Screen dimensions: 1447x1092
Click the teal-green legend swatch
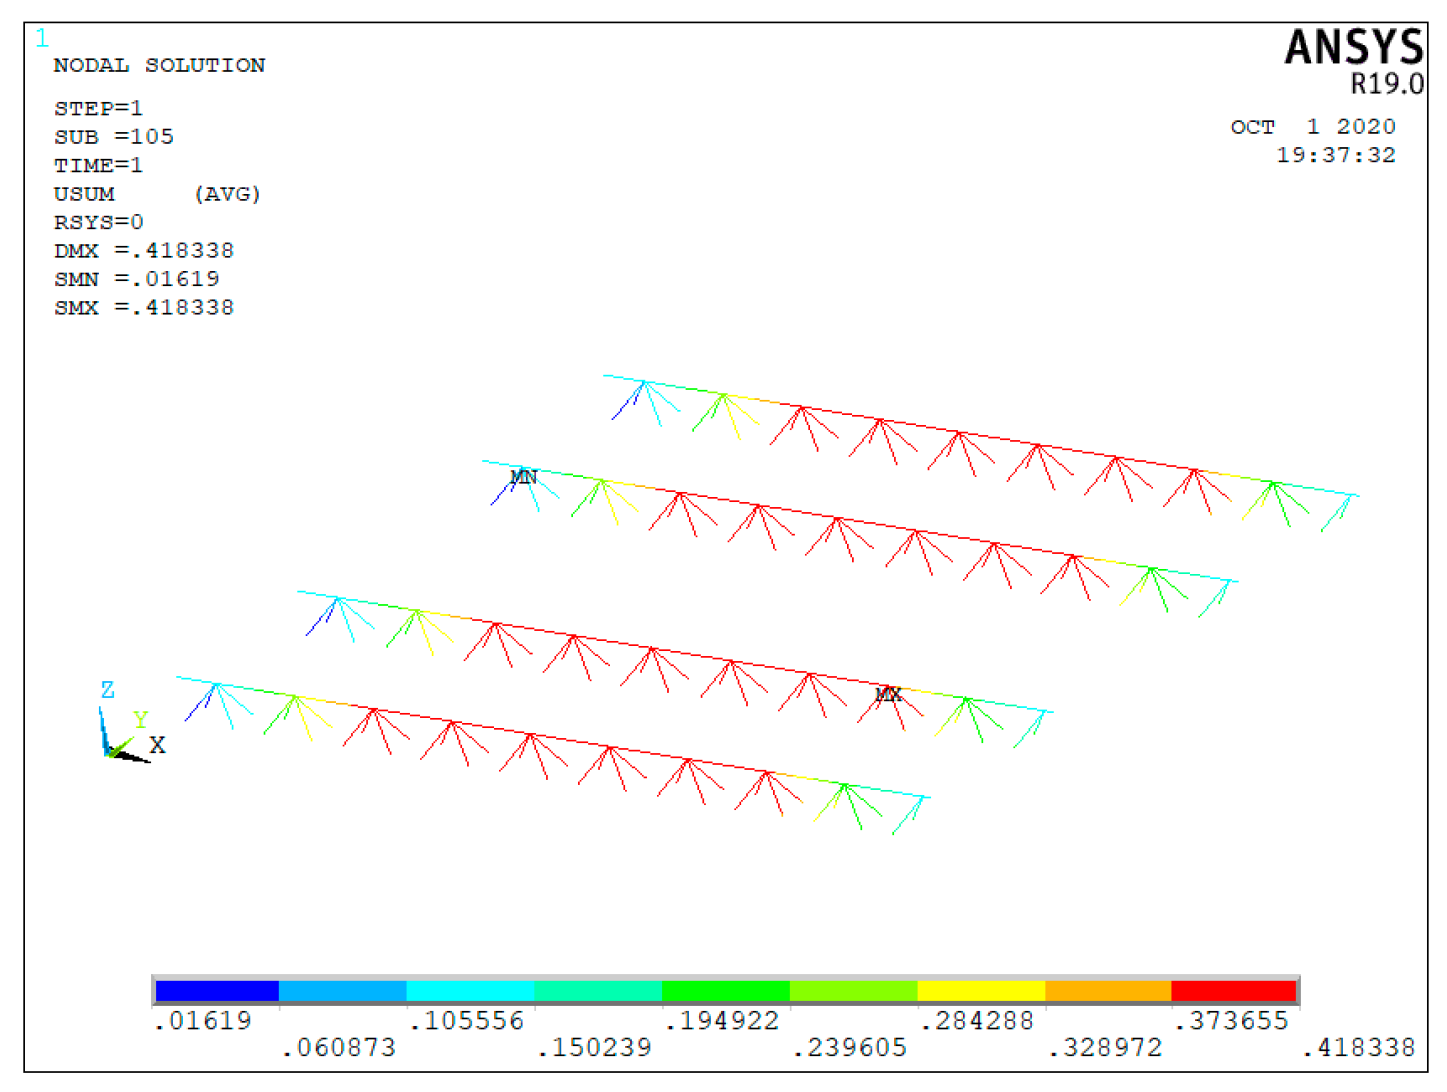598,990
